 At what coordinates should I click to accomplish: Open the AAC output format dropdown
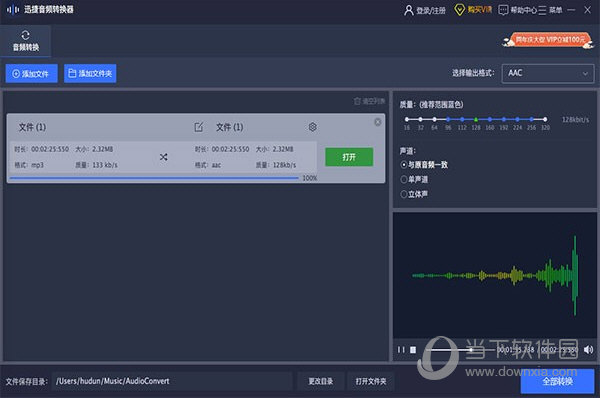point(548,73)
